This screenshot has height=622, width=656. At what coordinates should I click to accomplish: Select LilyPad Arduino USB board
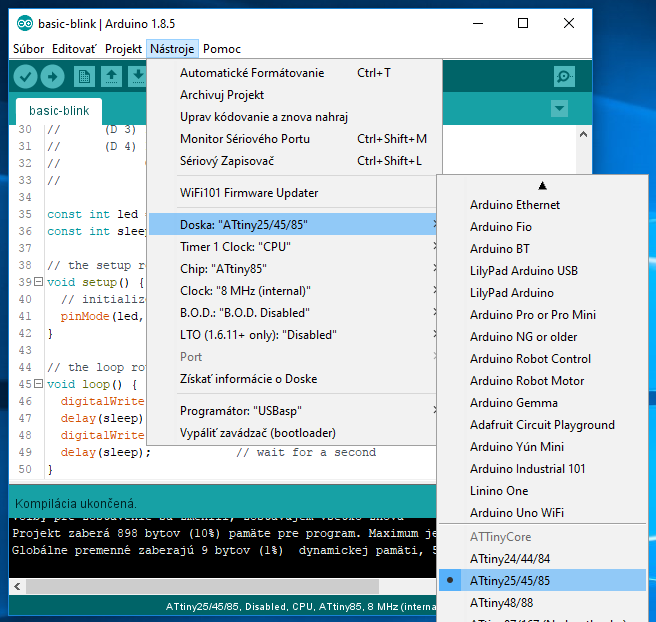[x=542, y=271]
